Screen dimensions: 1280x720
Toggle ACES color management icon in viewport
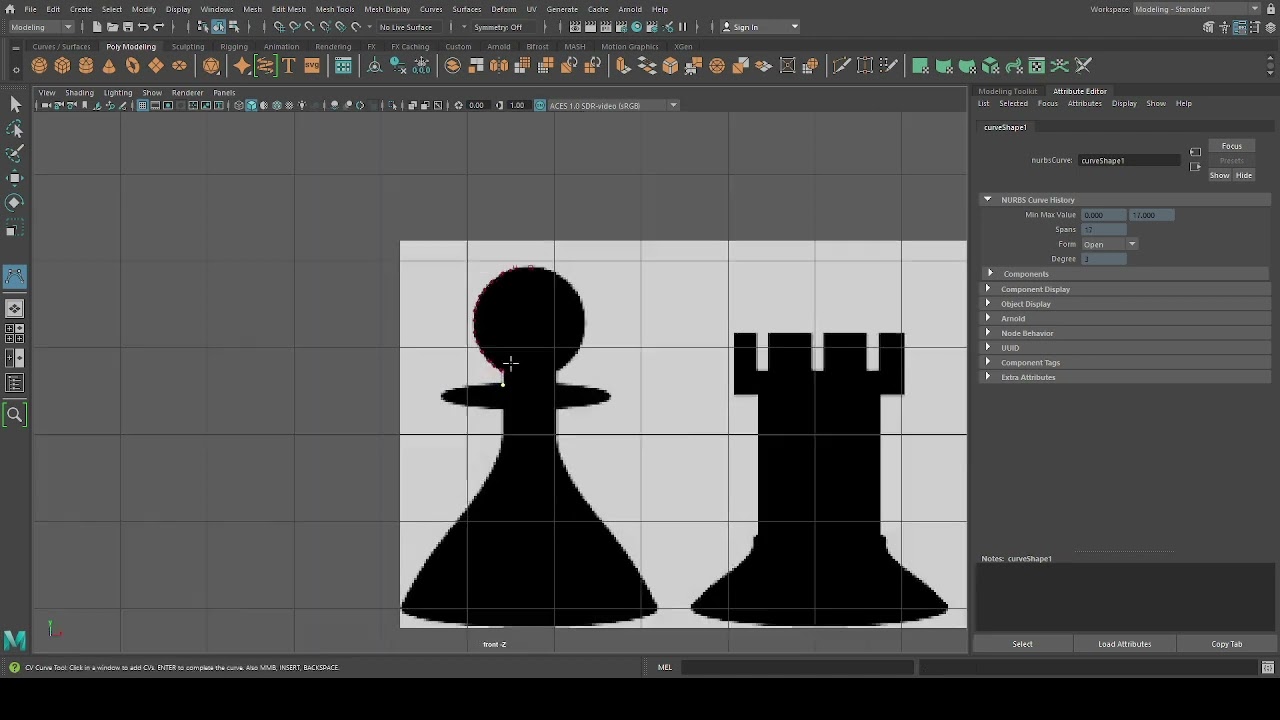[x=540, y=105]
